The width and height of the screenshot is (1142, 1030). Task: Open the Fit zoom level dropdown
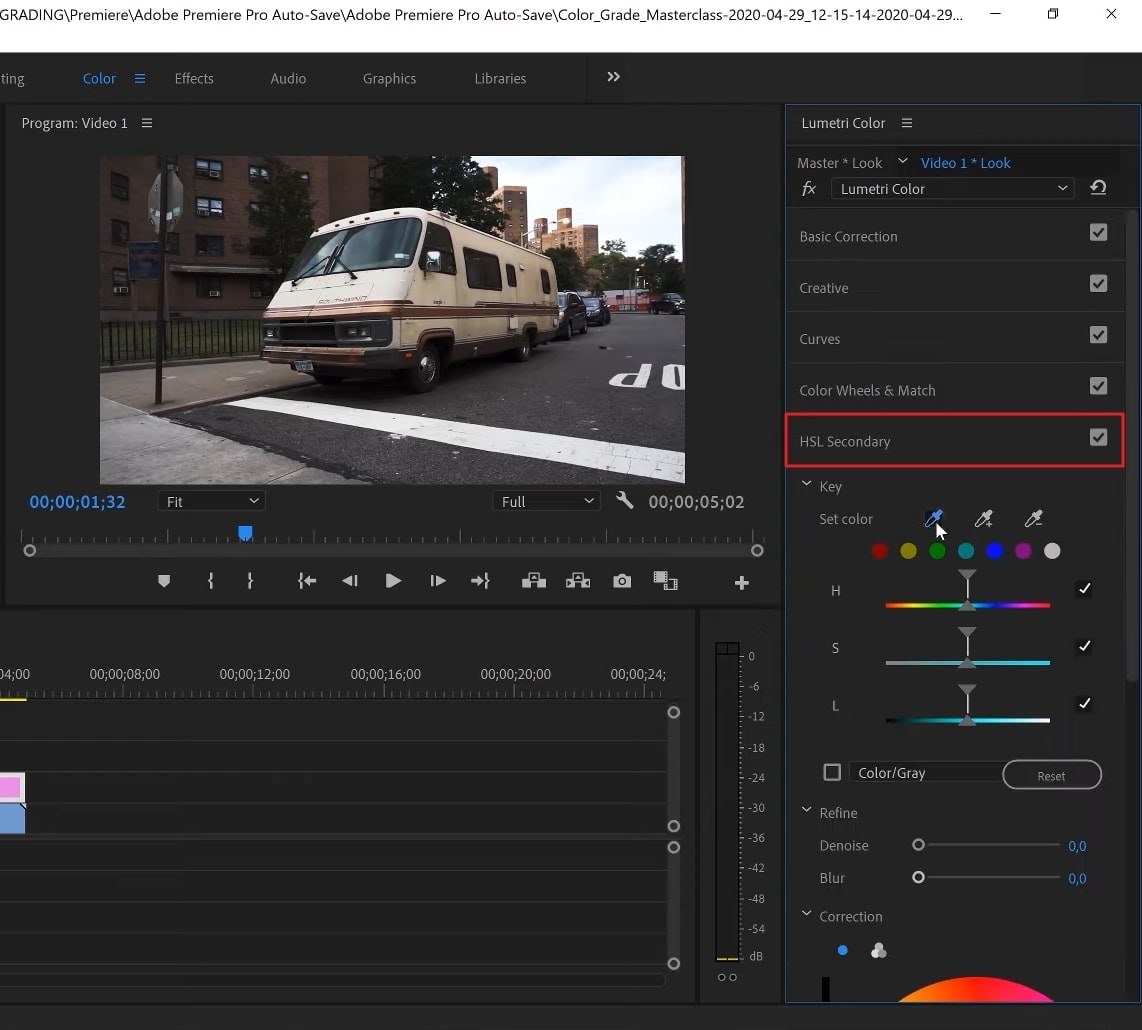[211, 501]
